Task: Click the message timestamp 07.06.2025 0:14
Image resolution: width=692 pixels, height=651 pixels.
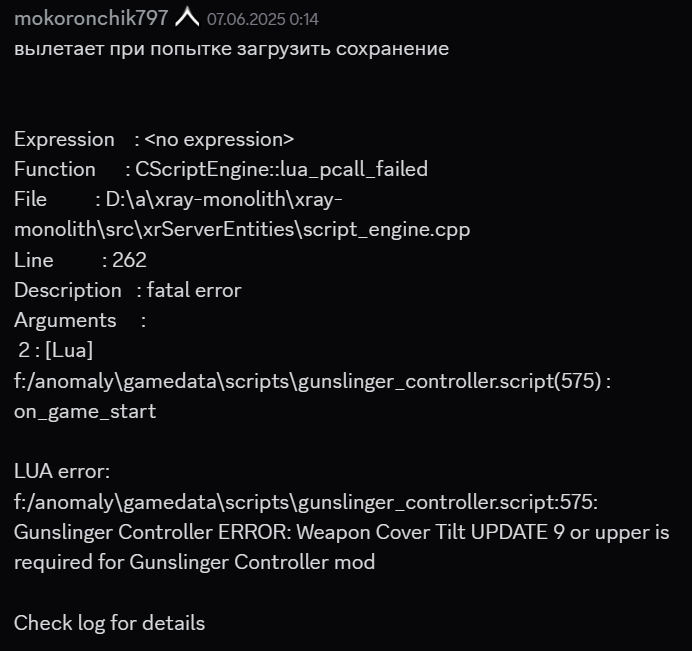Action: (x=263, y=19)
